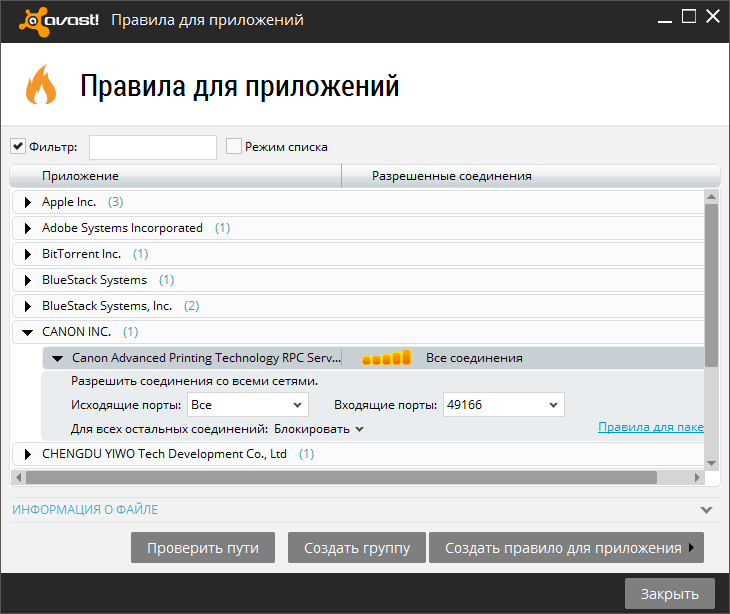Click the Разрешенные соединения column header

[531, 176]
